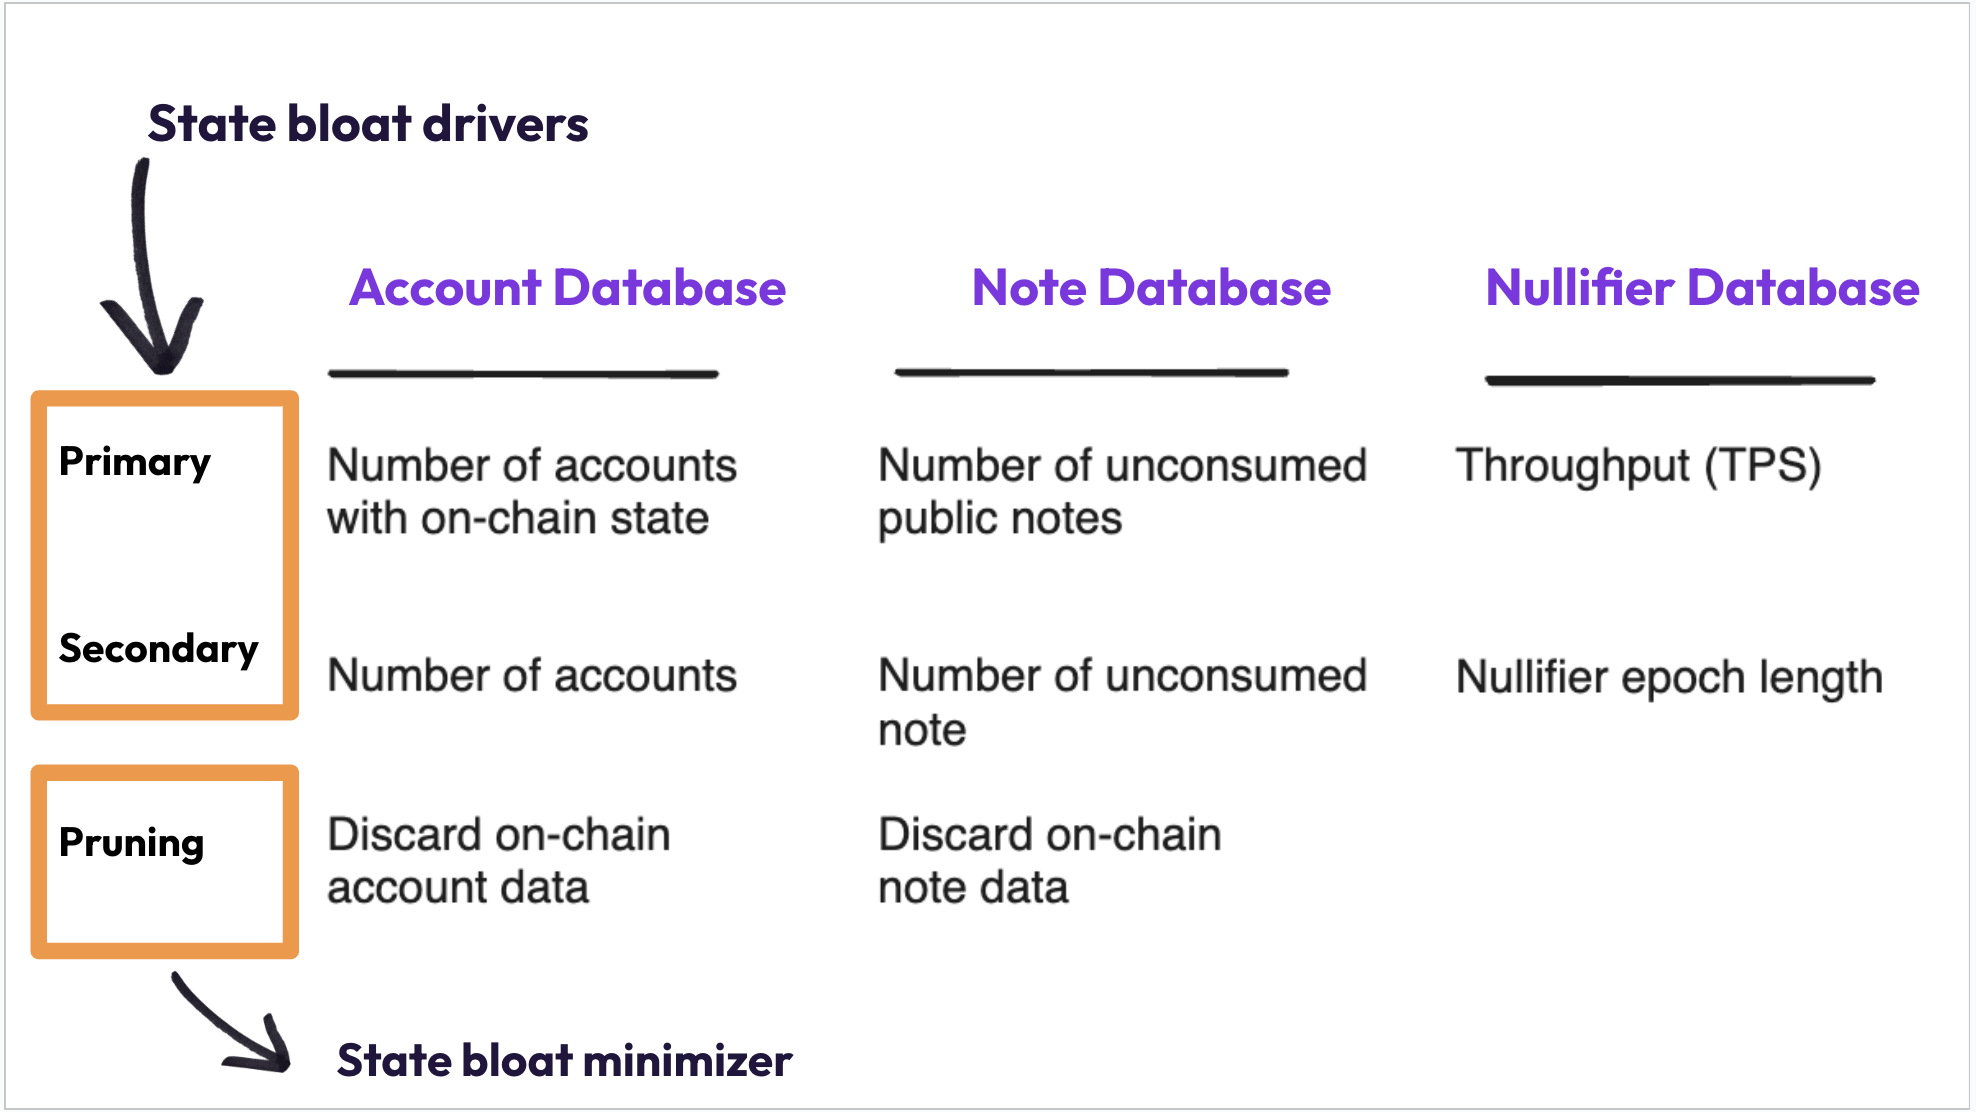This screenshot has width=1976, height=1112.
Task: Click "Number of unconsumed public notes" text
Action: click(1122, 492)
